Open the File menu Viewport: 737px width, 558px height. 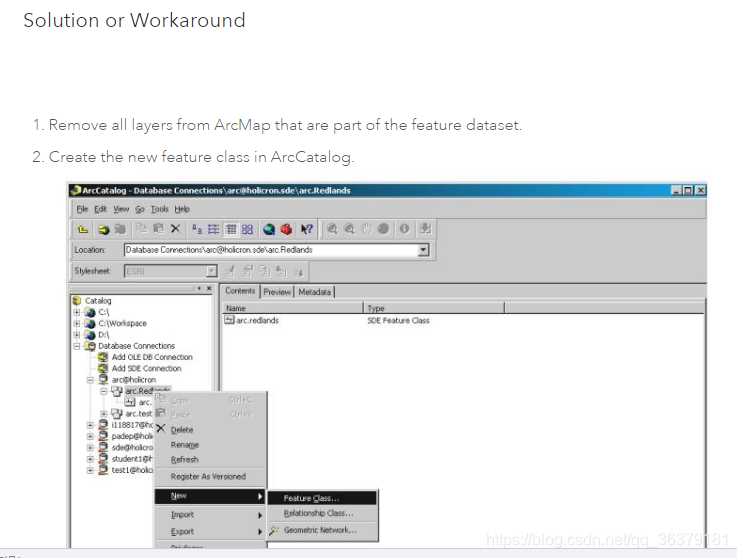point(82,209)
